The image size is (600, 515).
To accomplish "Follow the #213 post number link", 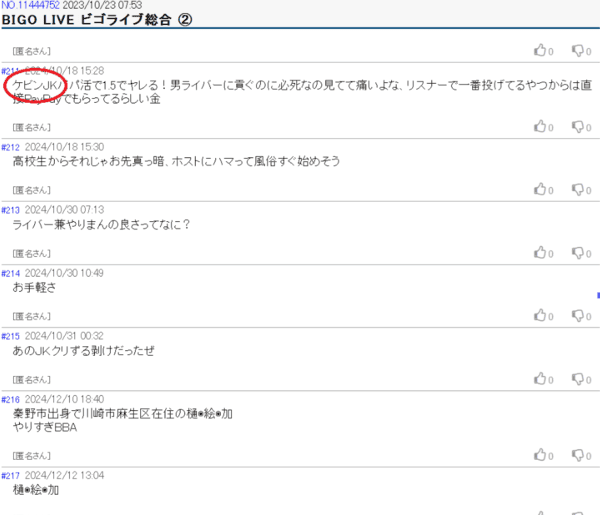I will [x=10, y=210].
